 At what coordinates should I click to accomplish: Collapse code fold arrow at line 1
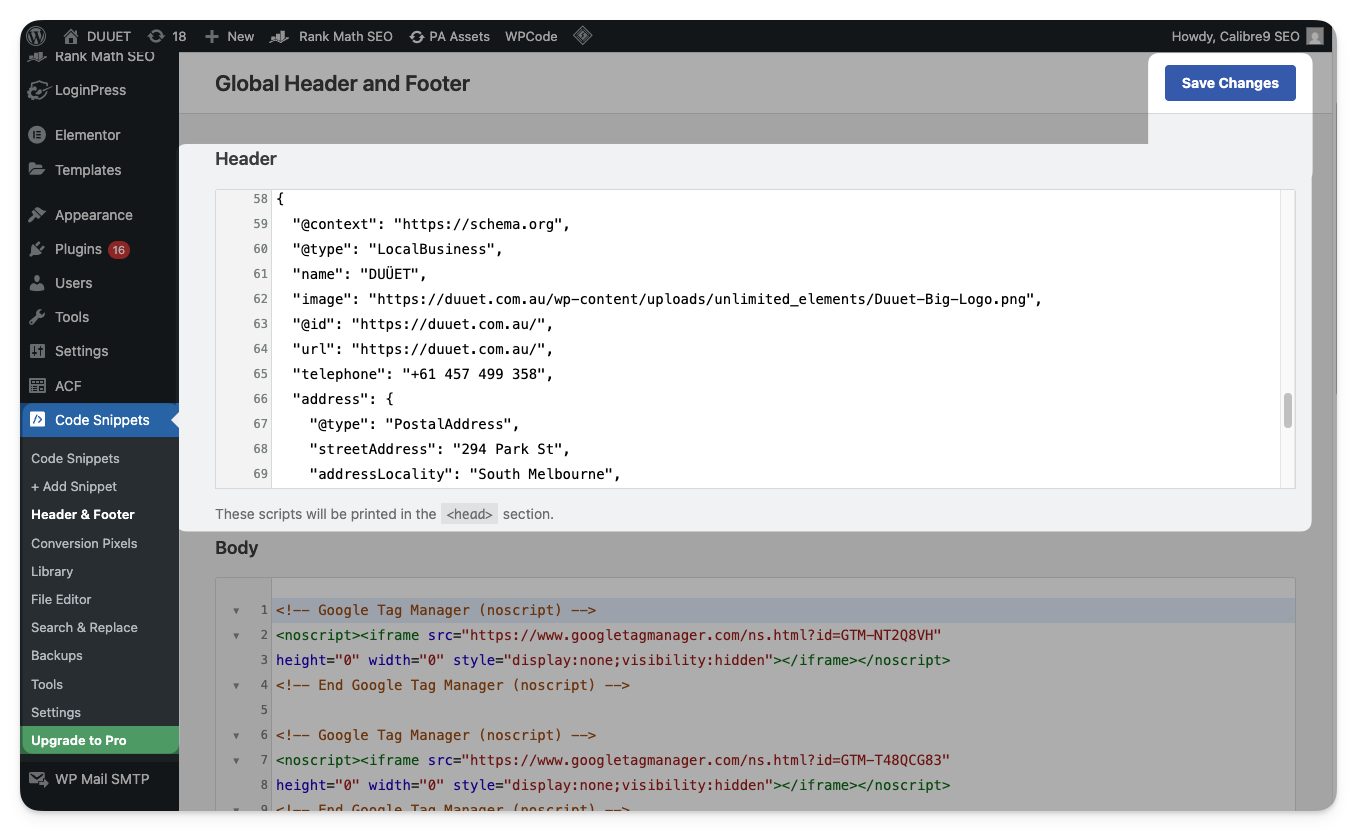[237, 610]
